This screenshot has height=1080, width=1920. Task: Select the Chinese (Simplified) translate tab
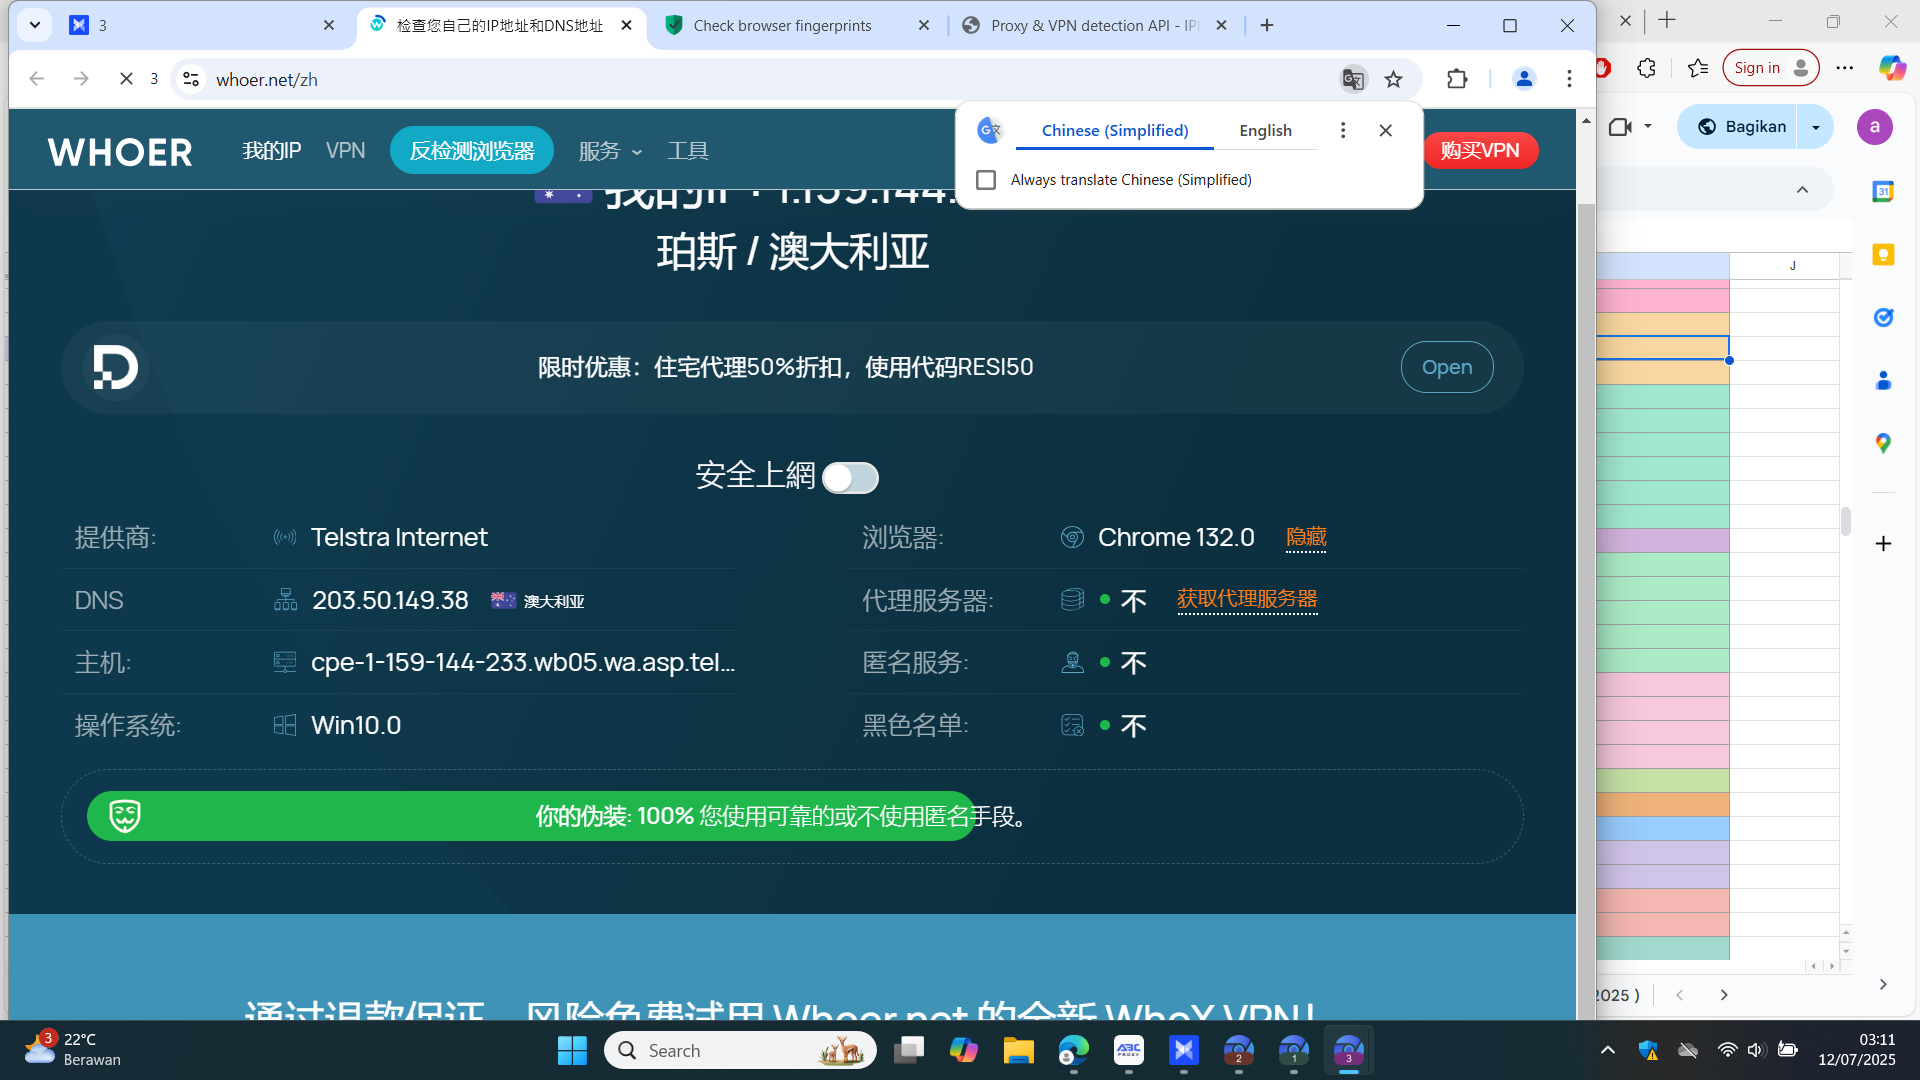tap(1115, 130)
